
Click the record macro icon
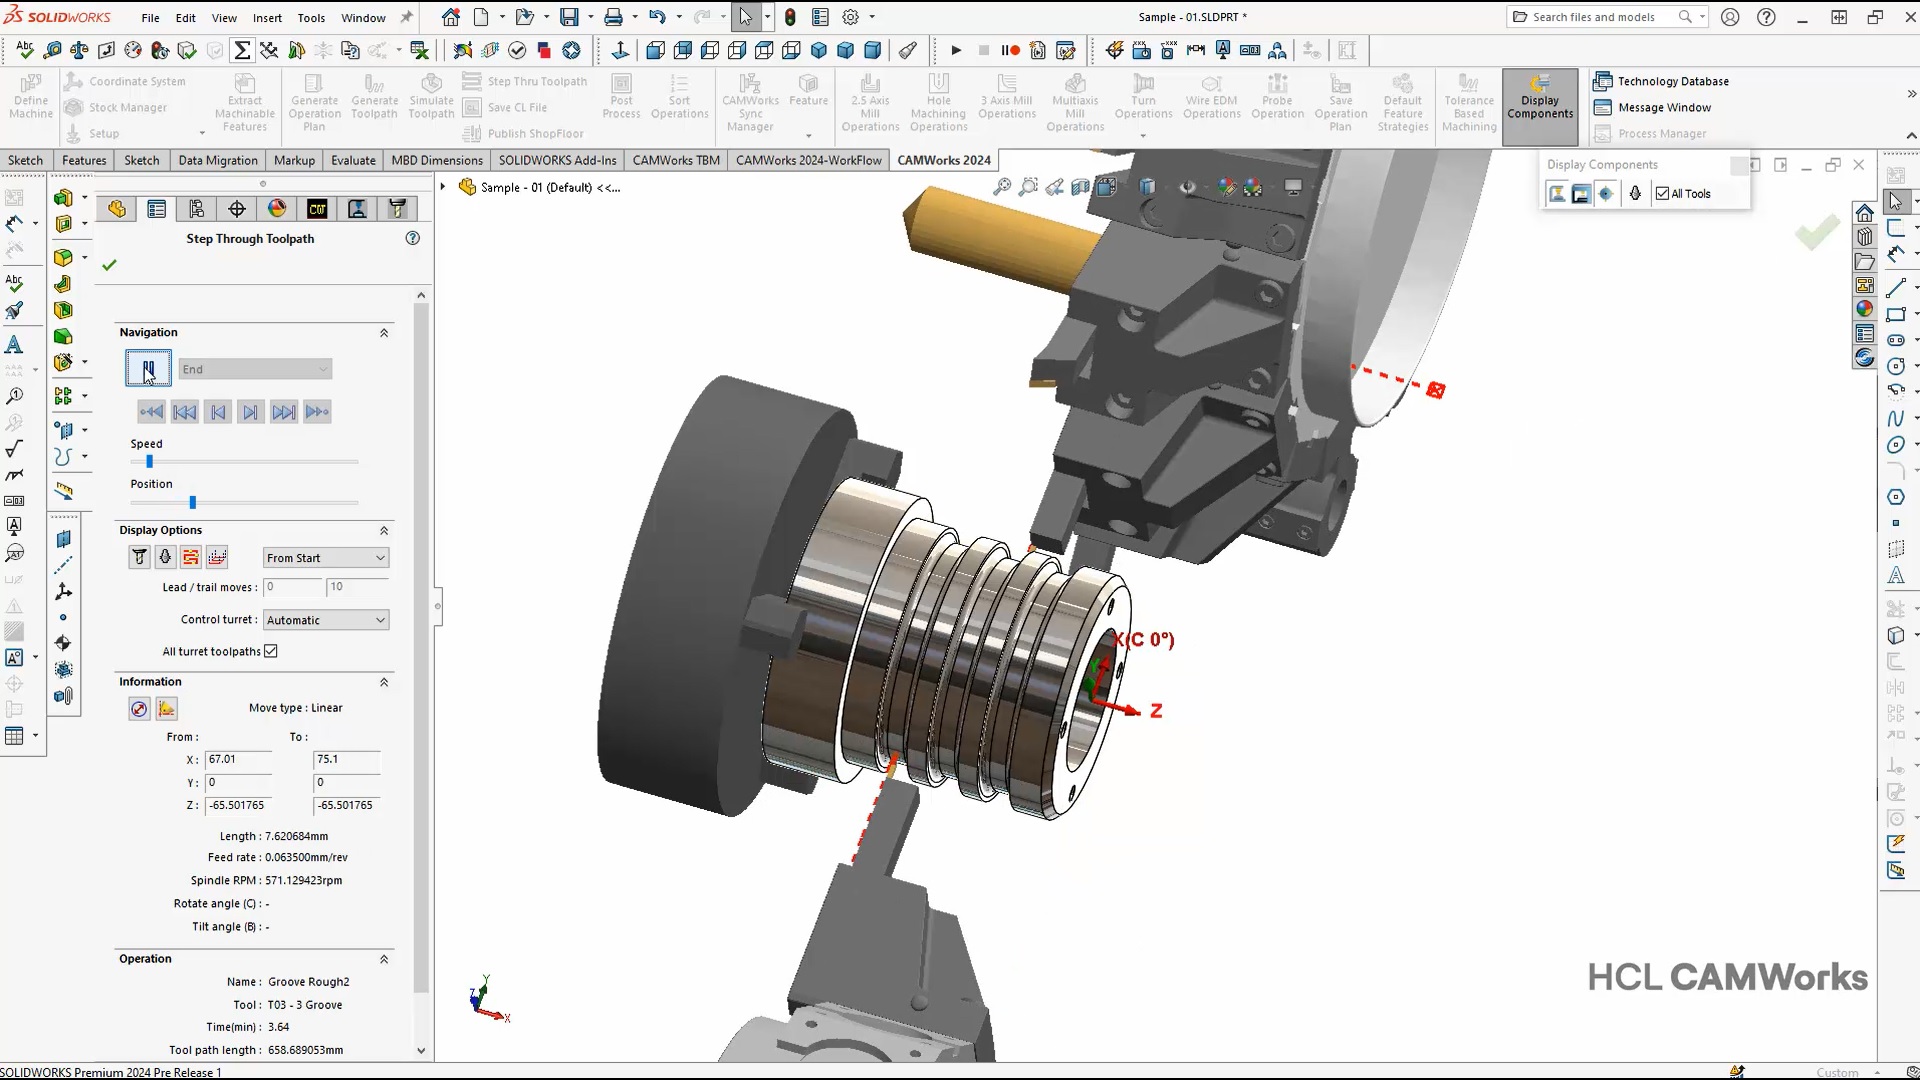tap(1011, 50)
